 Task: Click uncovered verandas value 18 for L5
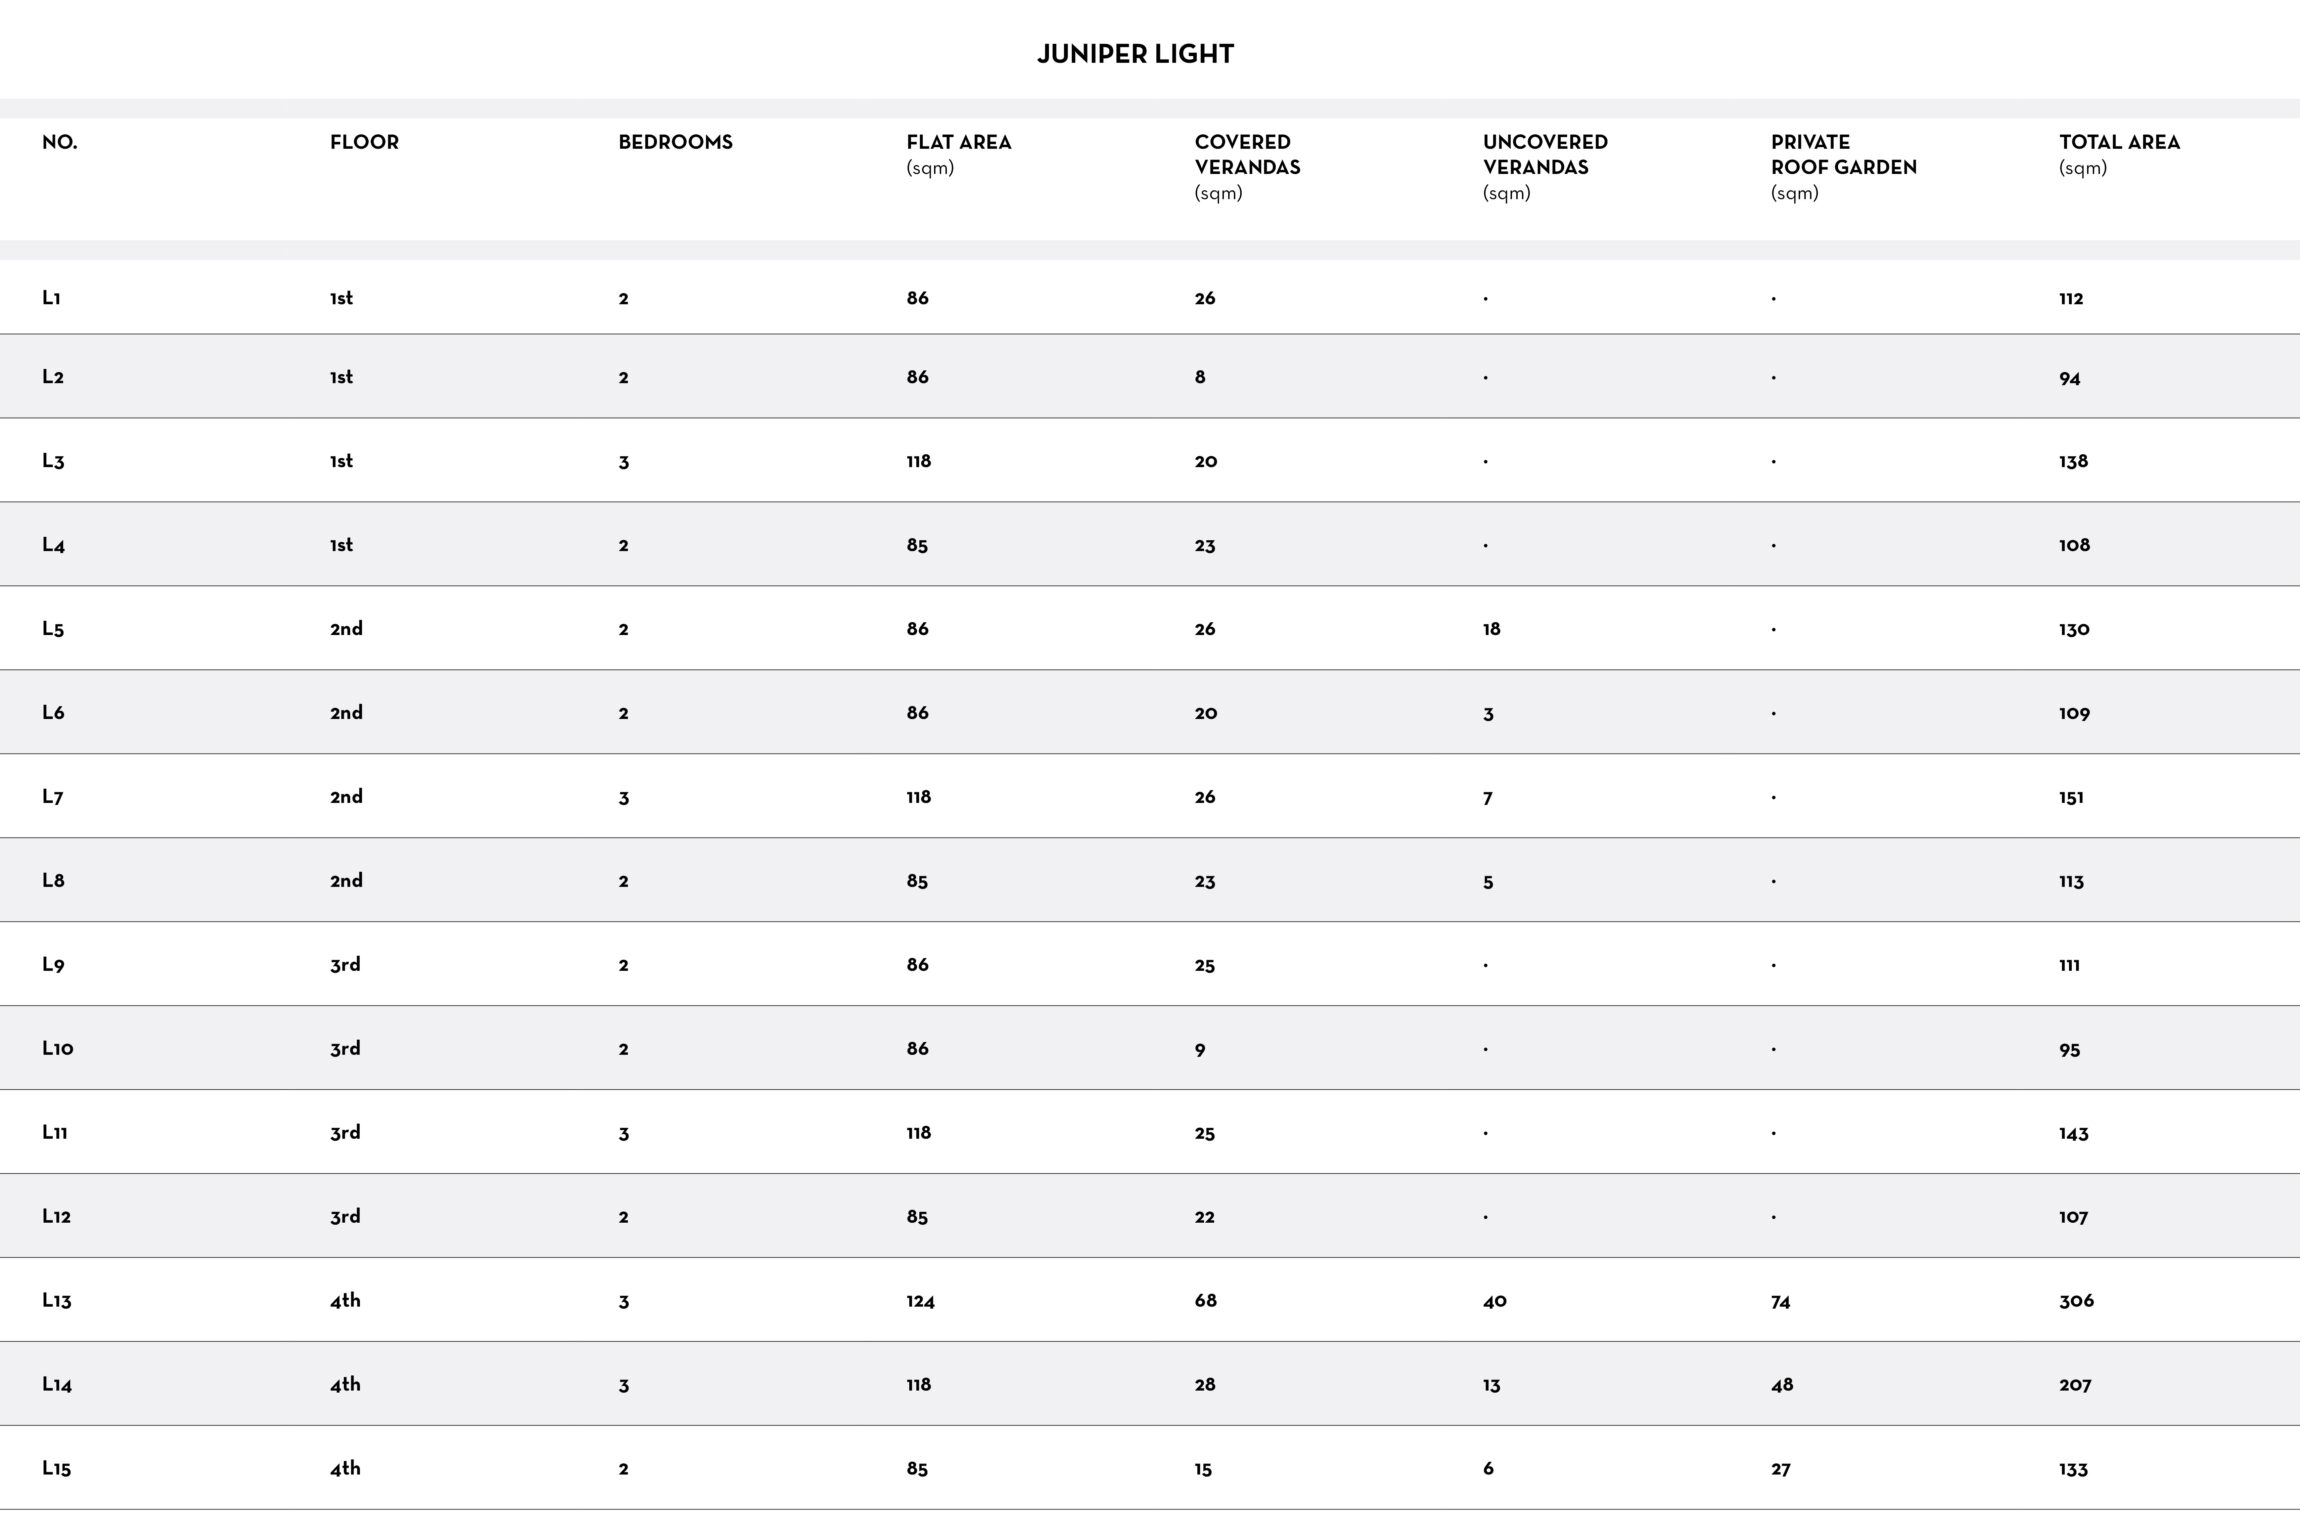tap(1491, 629)
